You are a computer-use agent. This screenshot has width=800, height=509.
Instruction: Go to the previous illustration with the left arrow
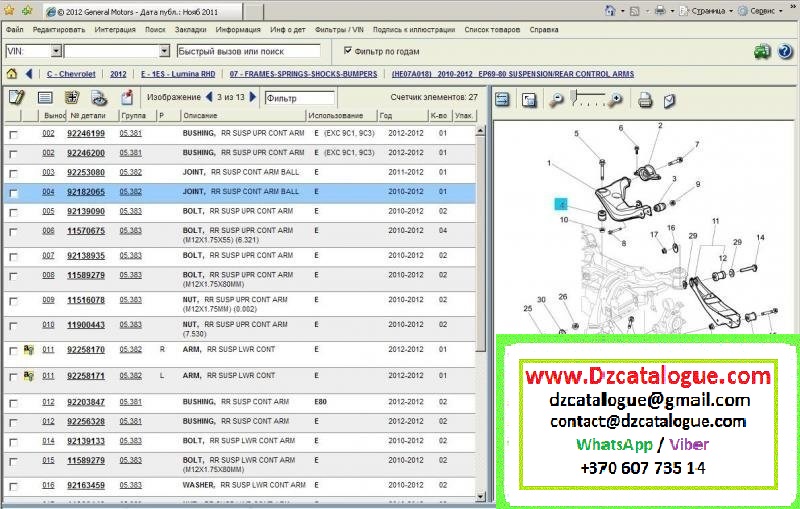tap(209, 97)
